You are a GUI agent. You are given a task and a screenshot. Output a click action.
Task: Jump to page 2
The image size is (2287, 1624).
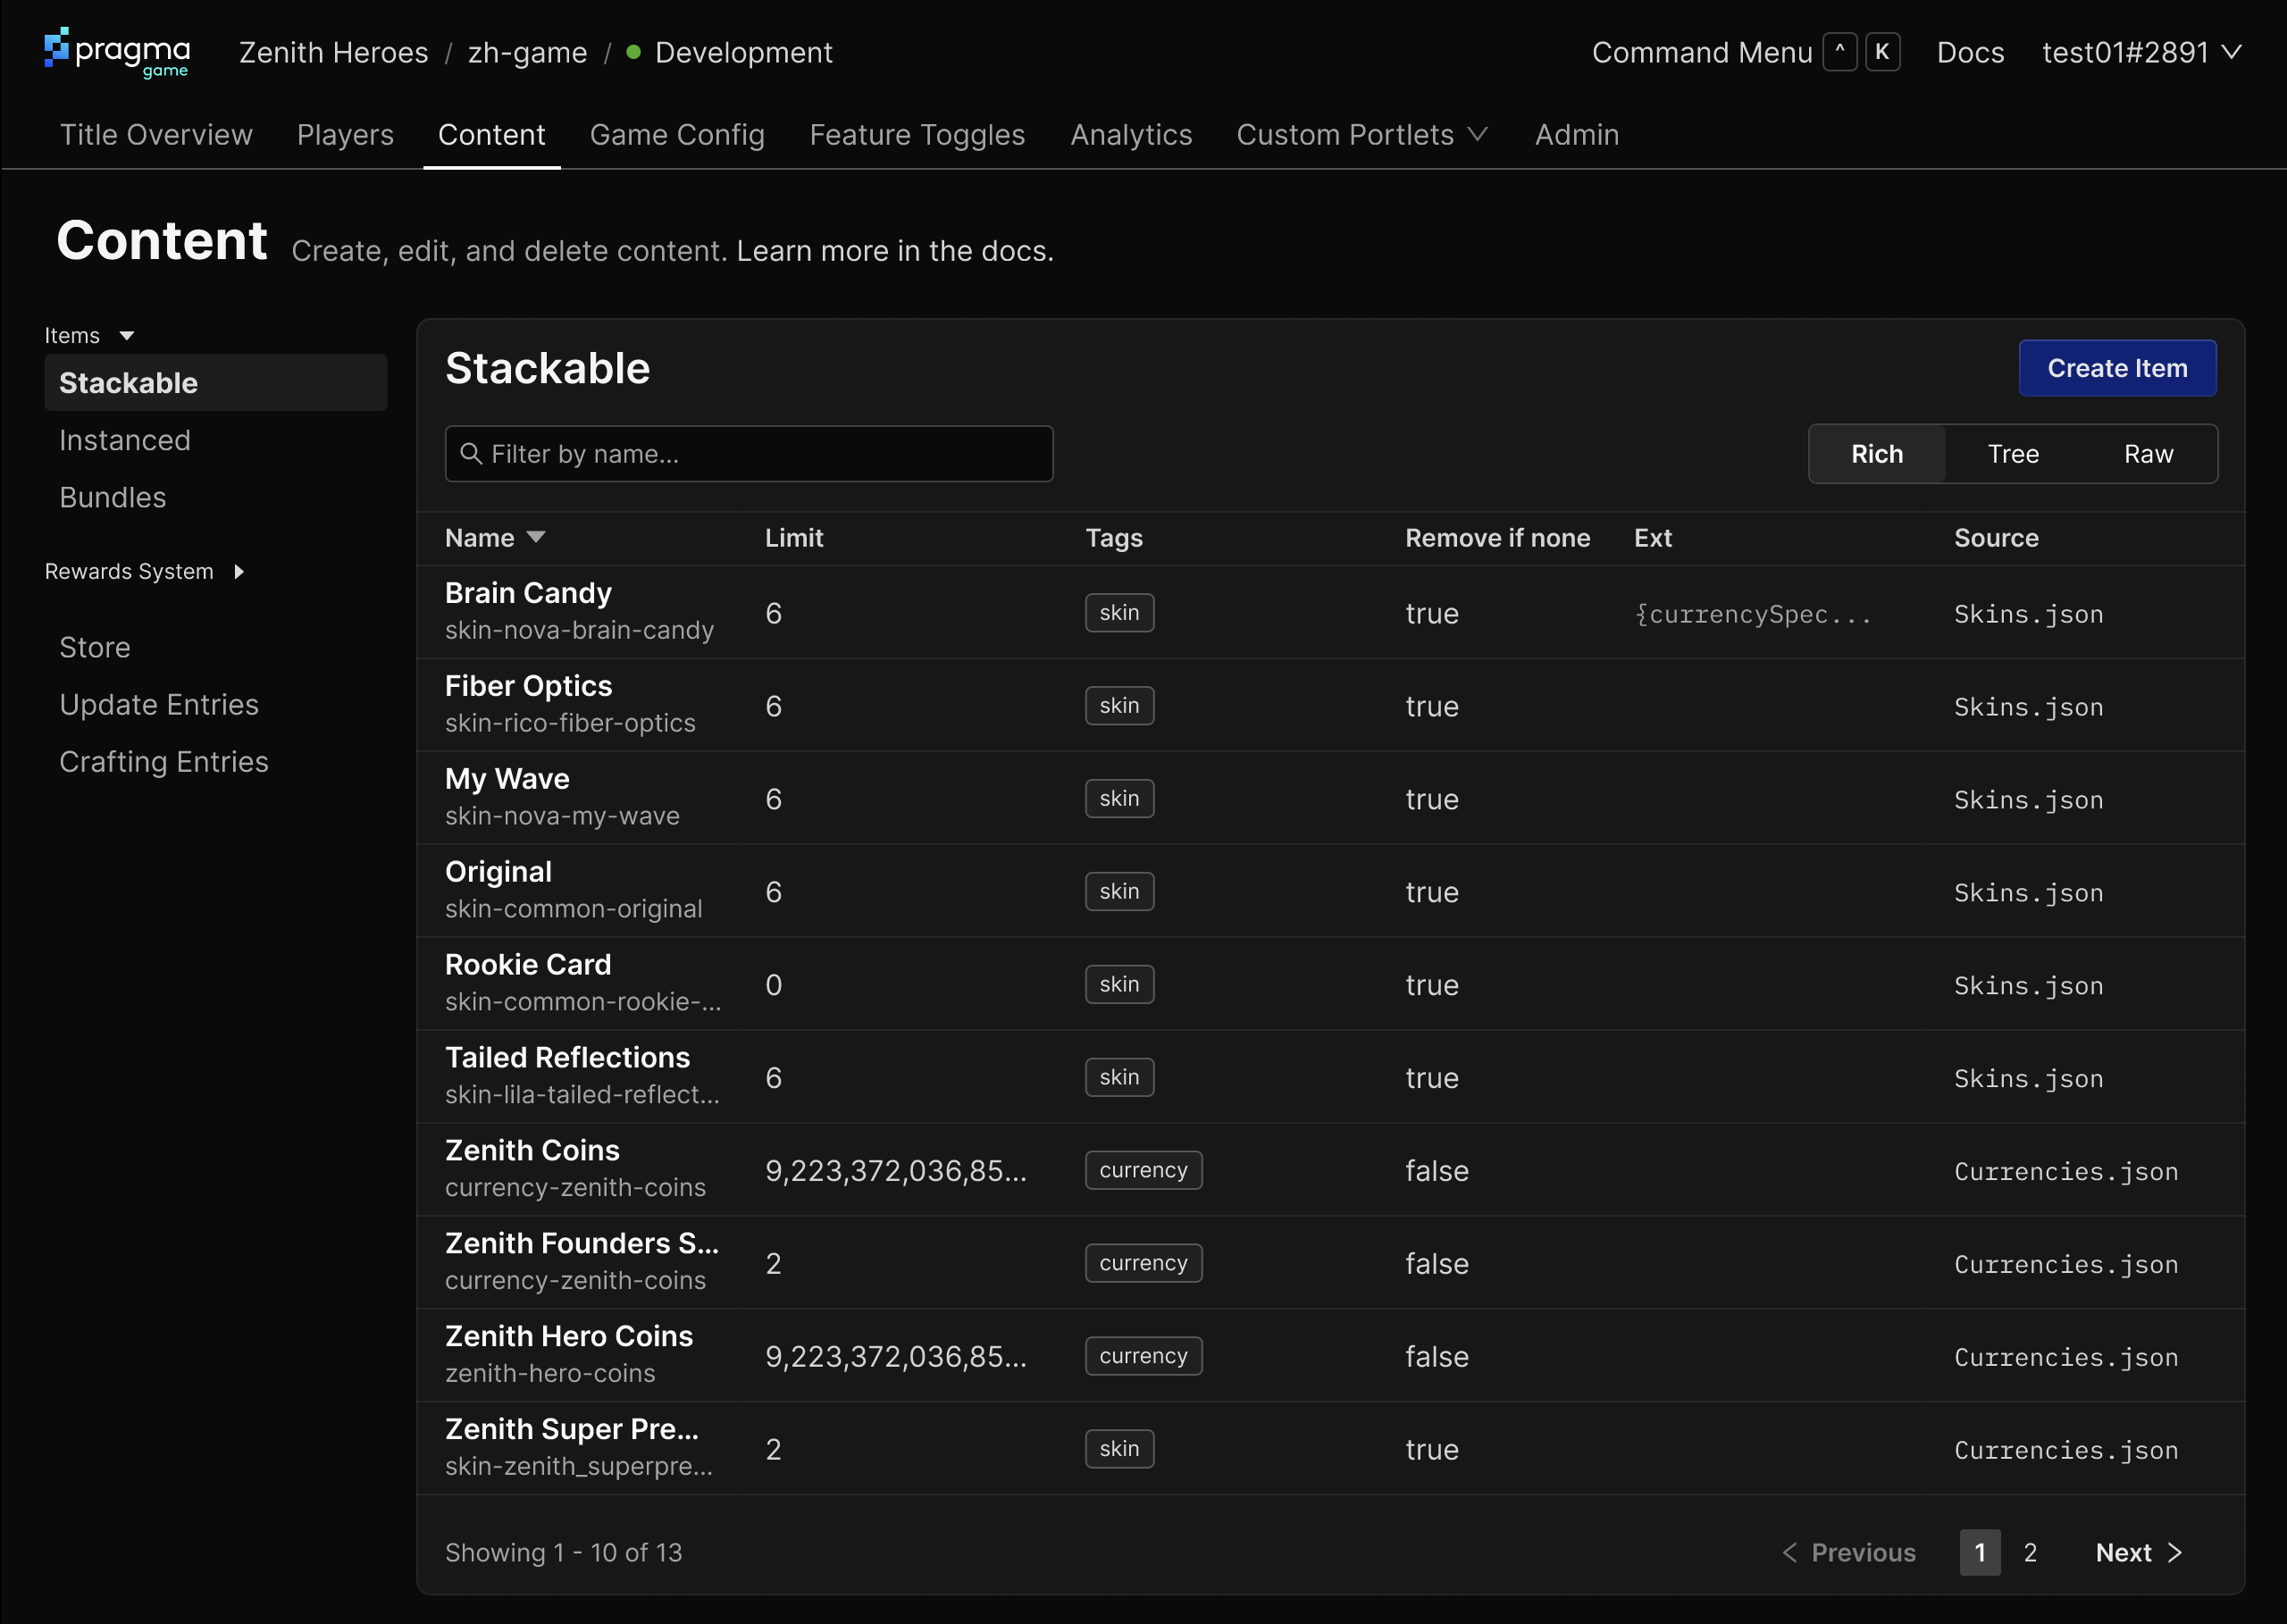coord(2030,1552)
